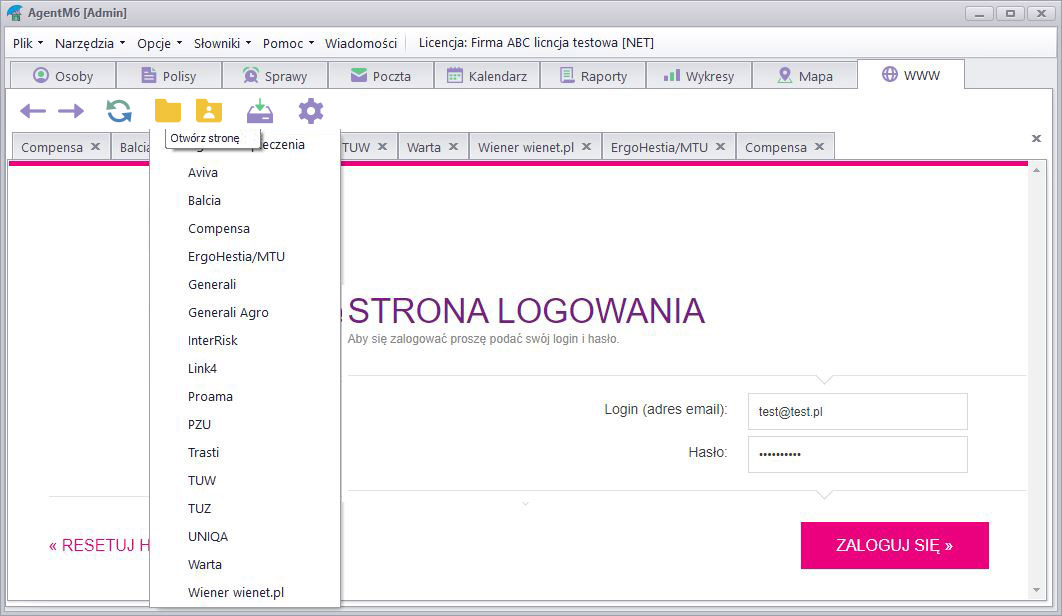Choose Link4 from the dropdown list

[245, 369]
